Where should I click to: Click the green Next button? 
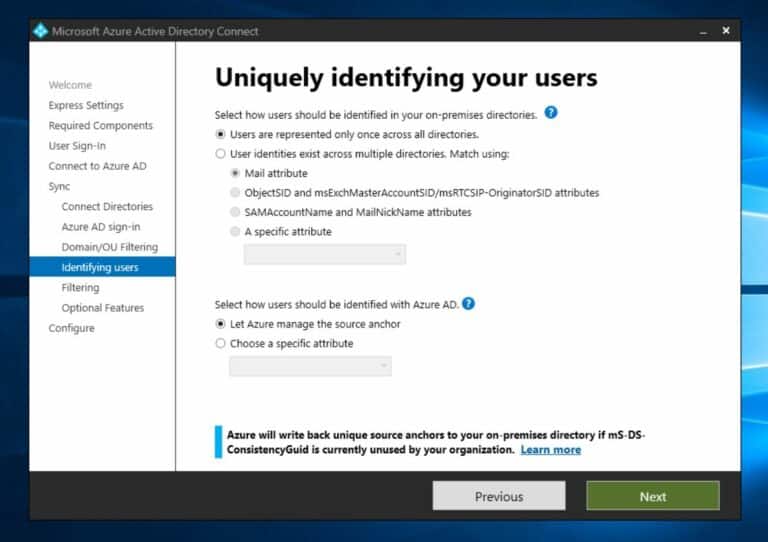click(x=653, y=495)
